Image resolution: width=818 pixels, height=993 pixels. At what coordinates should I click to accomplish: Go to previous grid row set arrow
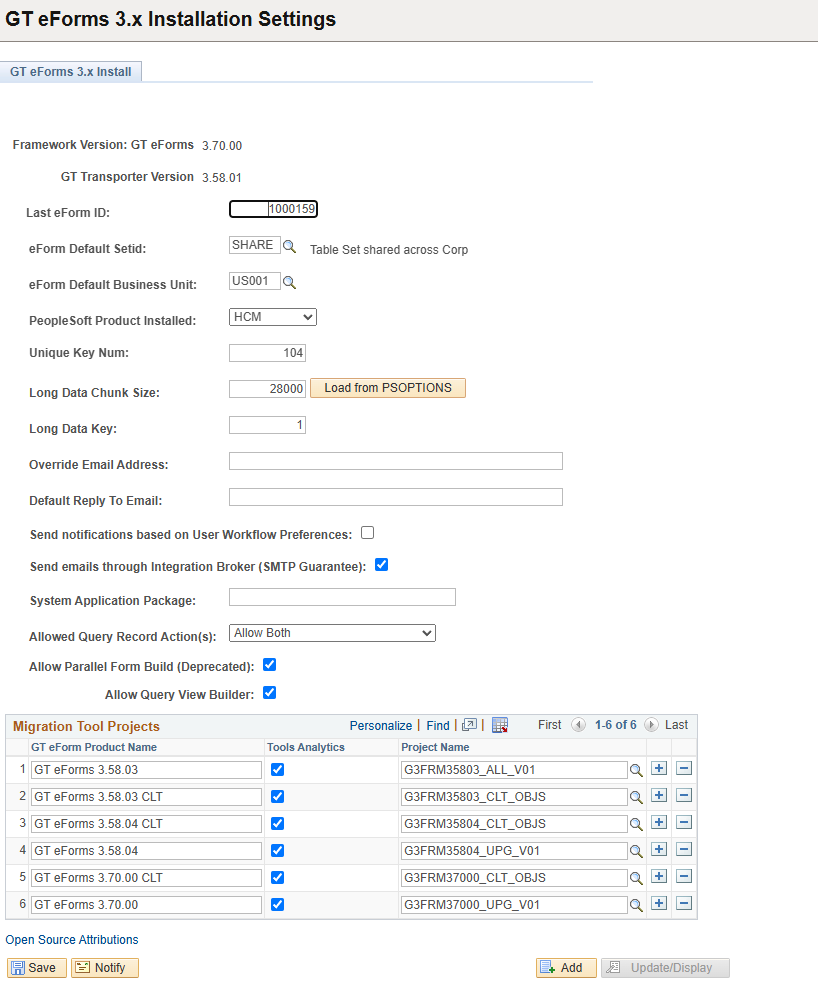click(x=578, y=724)
